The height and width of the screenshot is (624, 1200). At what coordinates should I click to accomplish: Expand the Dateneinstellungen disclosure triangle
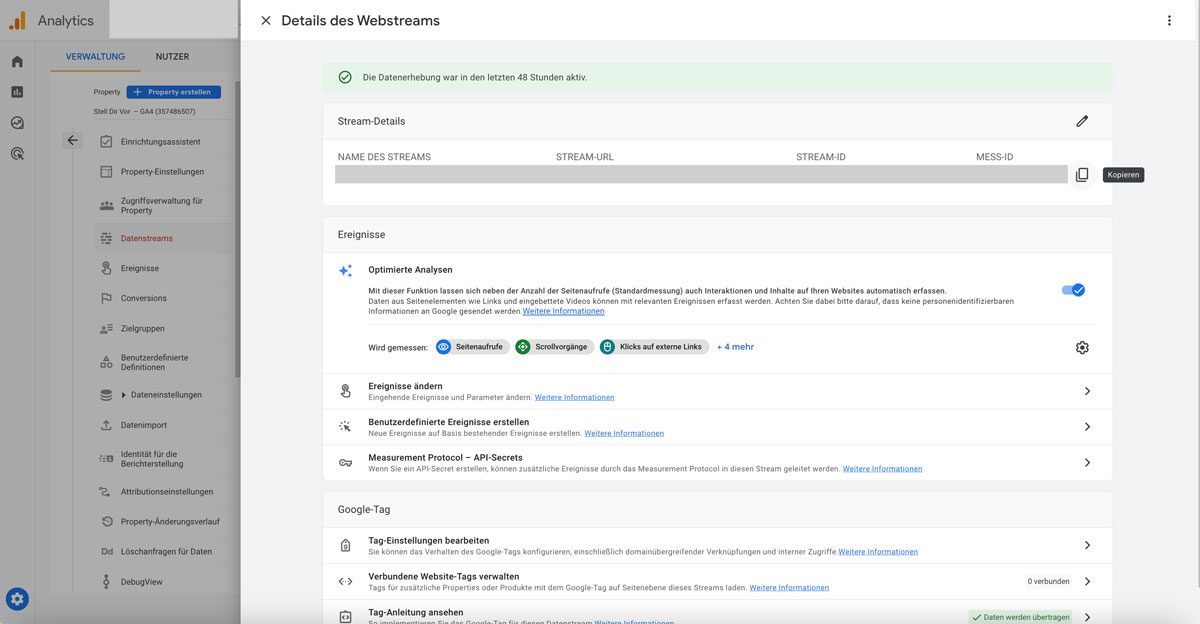click(124, 395)
